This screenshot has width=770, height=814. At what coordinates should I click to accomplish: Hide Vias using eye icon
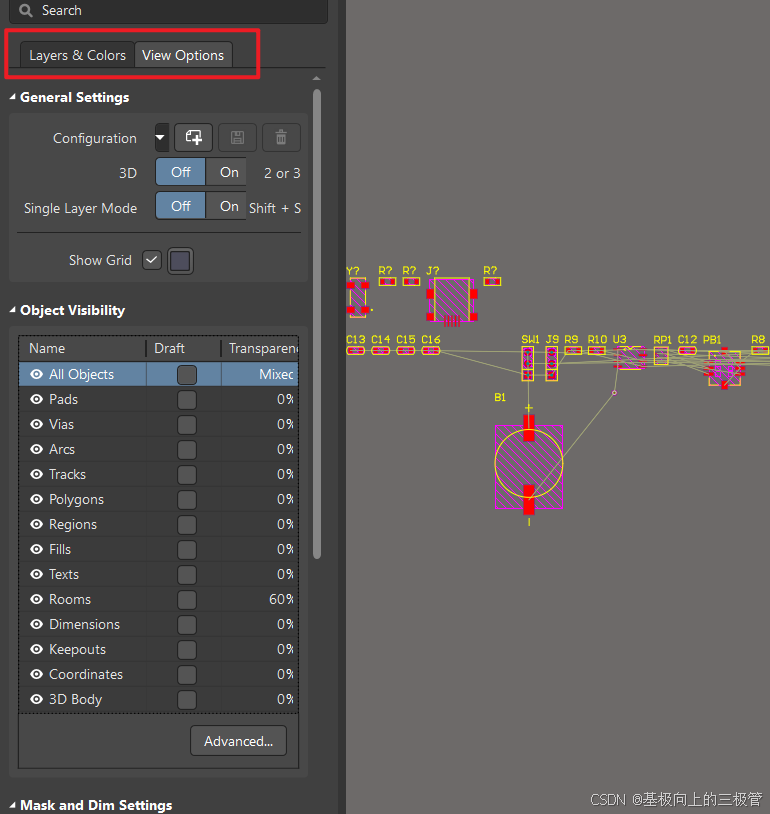point(36,424)
